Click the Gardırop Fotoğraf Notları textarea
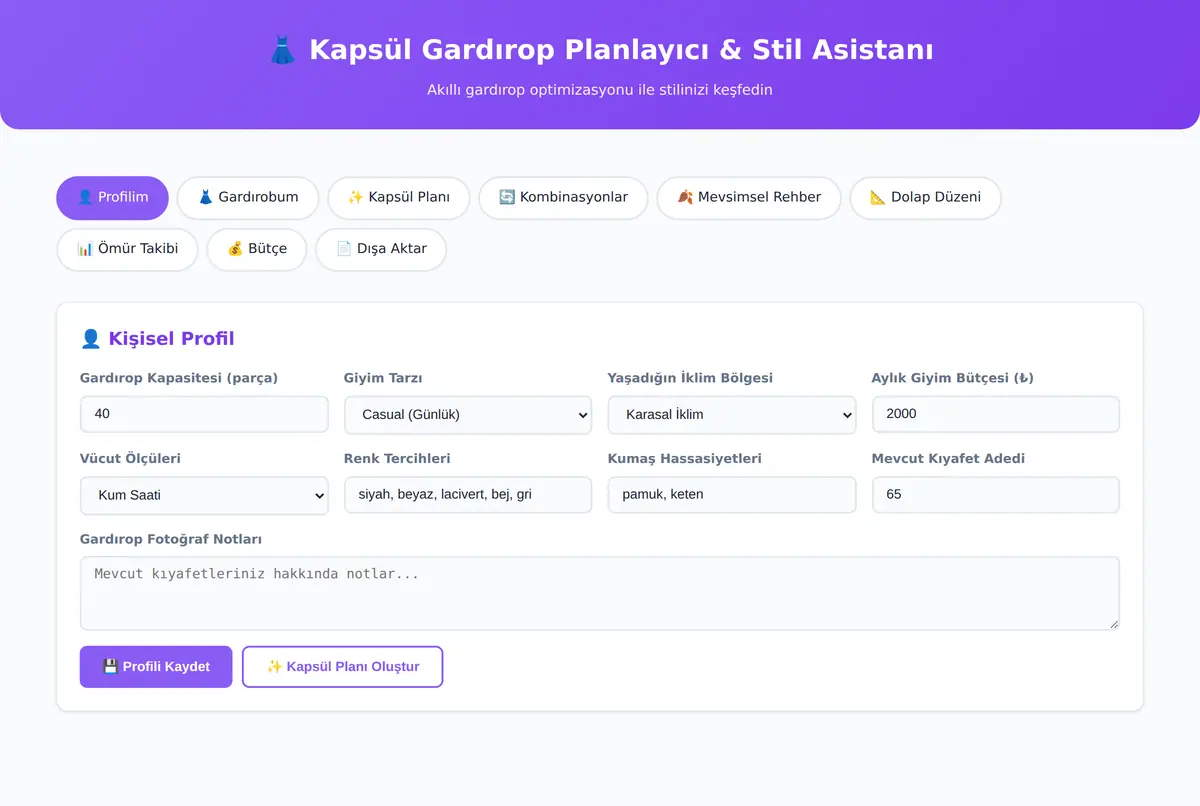Image resolution: width=1200 pixels, height=806 pixels. [x=600, y=593]
